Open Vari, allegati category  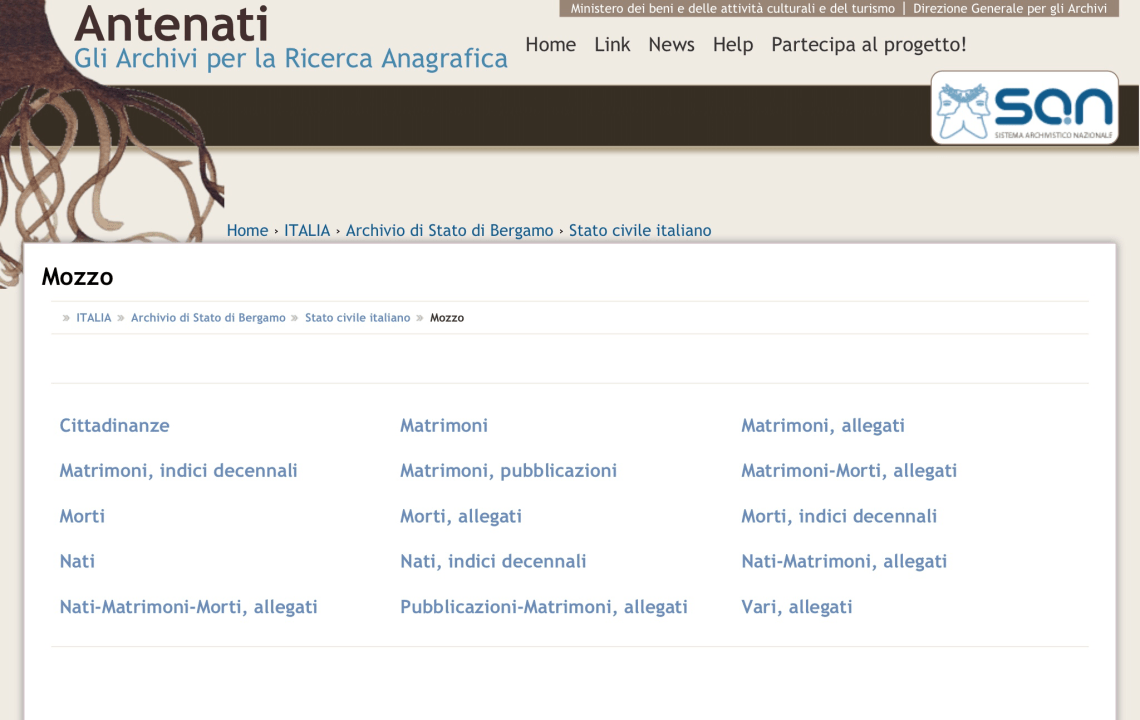pos(796,607)
